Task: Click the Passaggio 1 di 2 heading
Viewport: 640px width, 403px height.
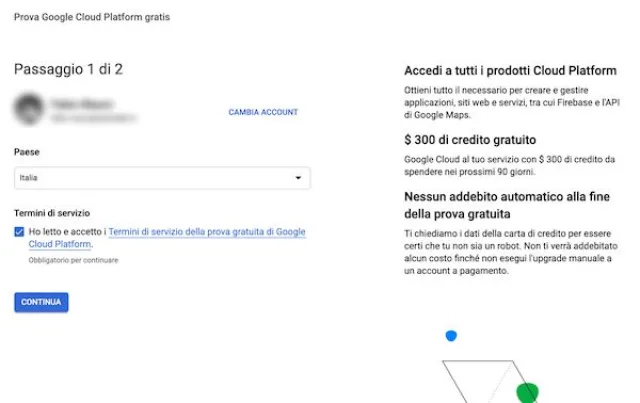Action: [68, 69]
